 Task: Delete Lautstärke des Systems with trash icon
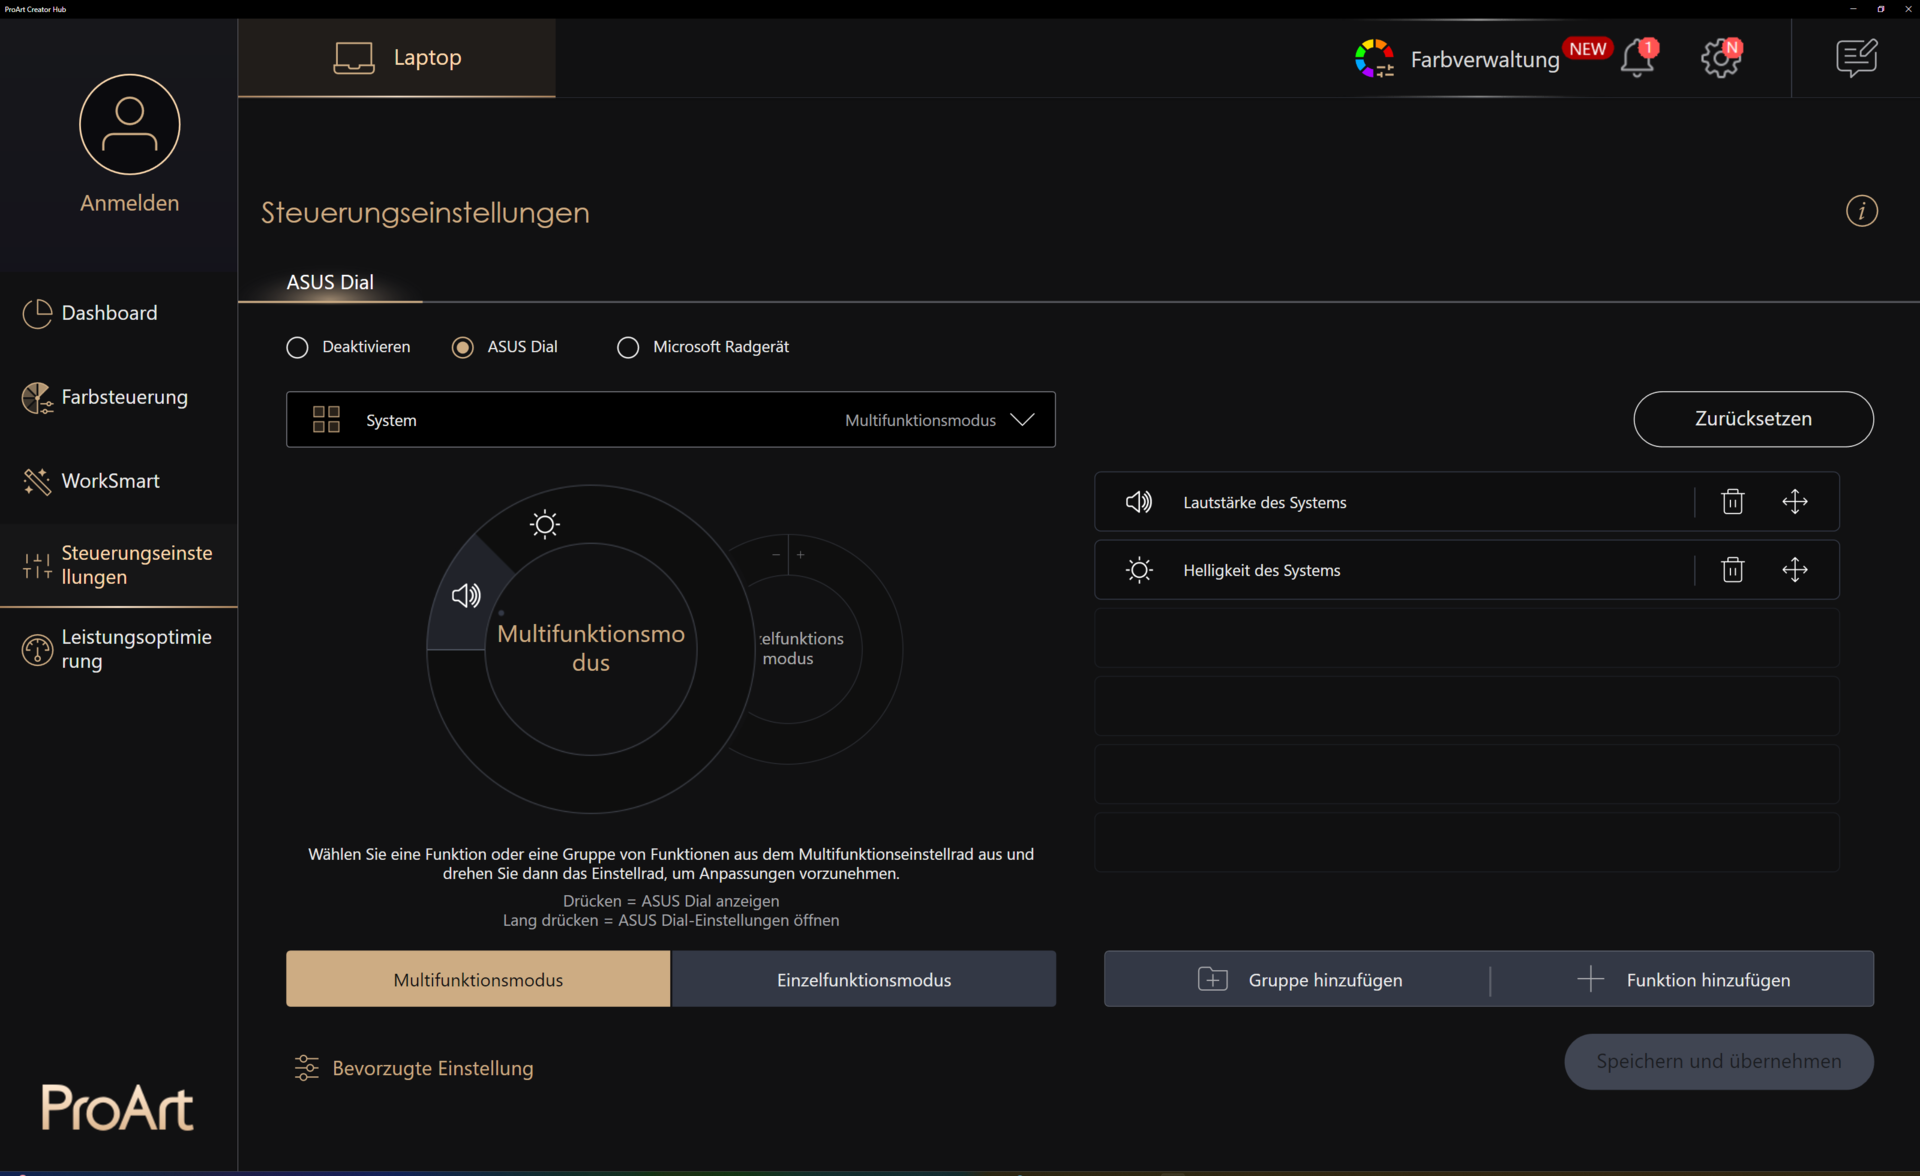[1732, 502]
